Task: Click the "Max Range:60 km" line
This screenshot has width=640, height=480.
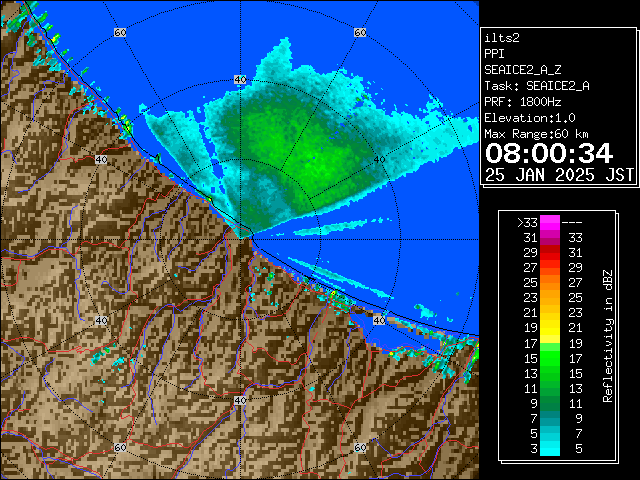Action: (x=537, y=134)
